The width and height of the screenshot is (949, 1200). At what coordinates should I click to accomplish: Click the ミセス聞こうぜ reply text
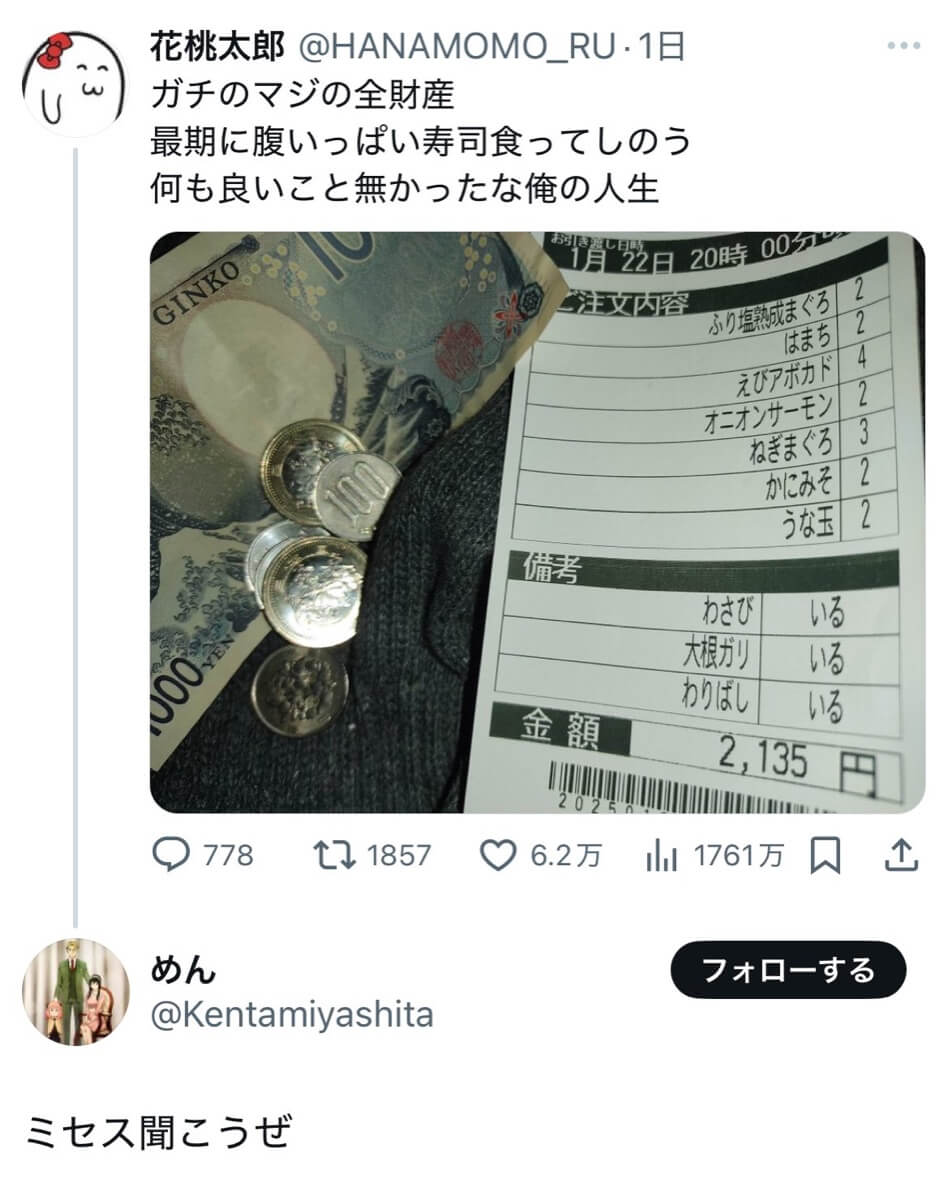pos(158,1133)
